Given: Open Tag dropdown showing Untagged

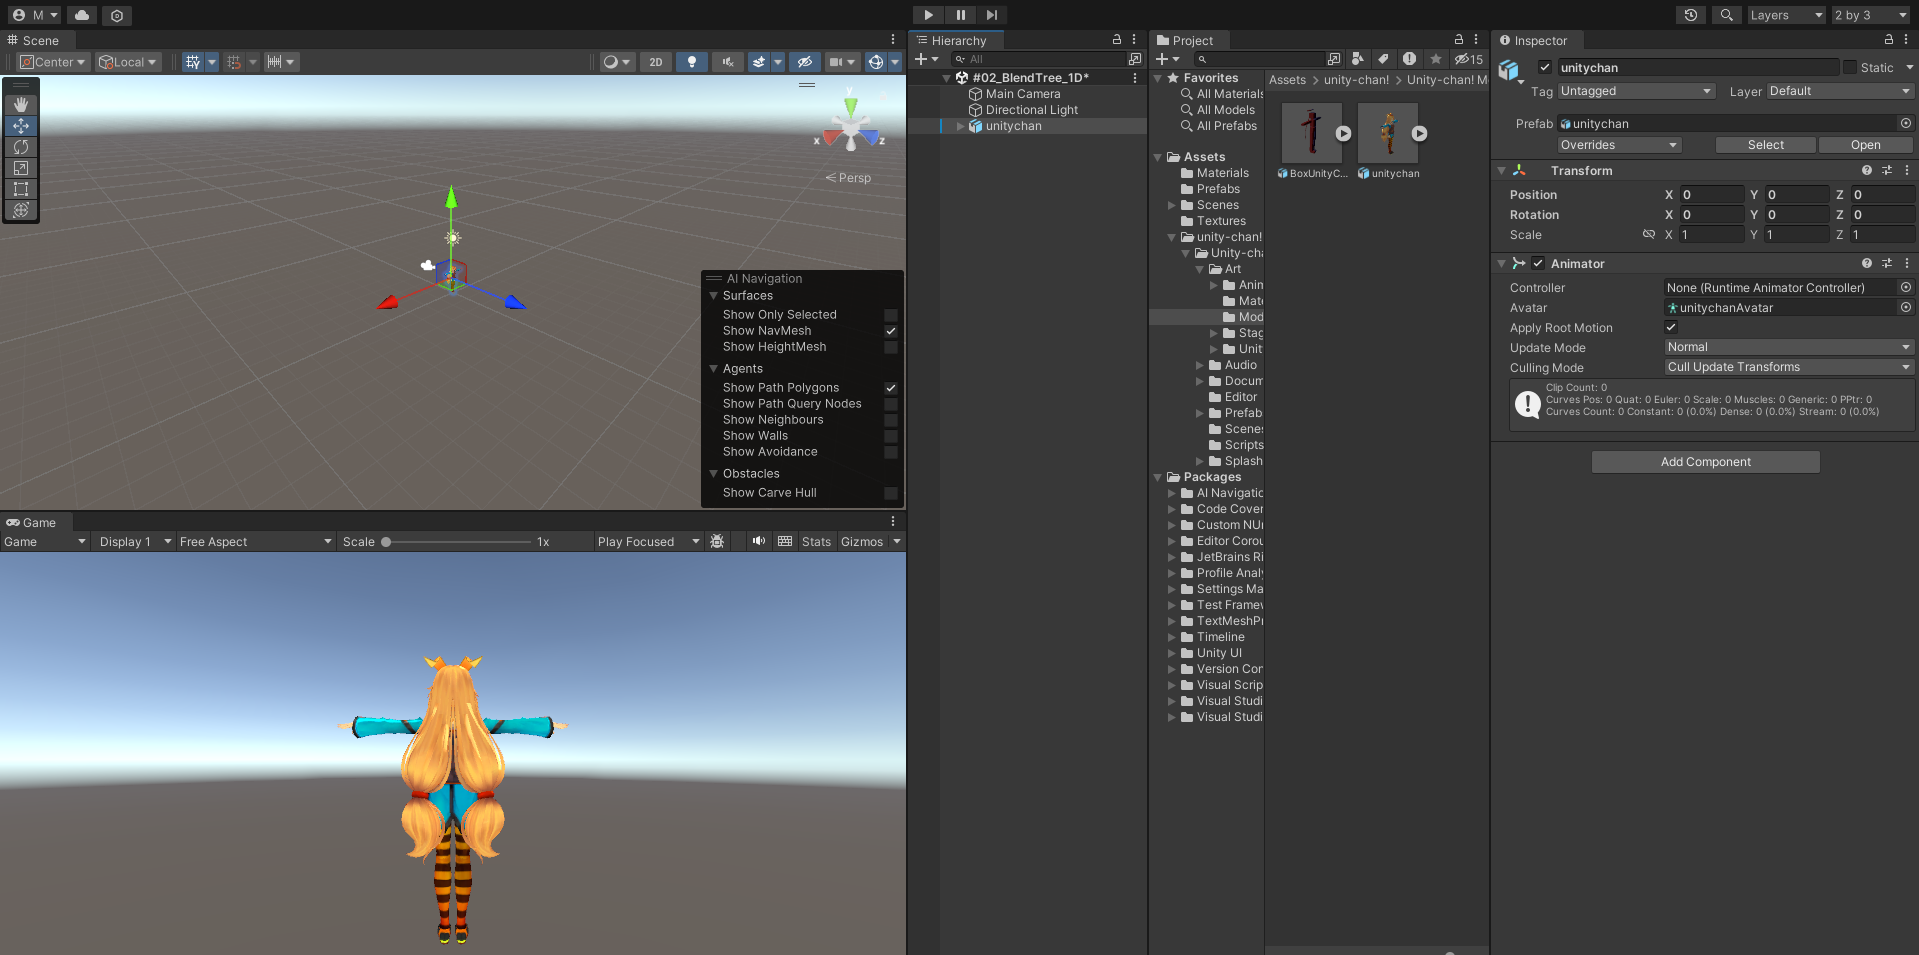Looking at the screenshot, I should click(x=1636, y=91).
